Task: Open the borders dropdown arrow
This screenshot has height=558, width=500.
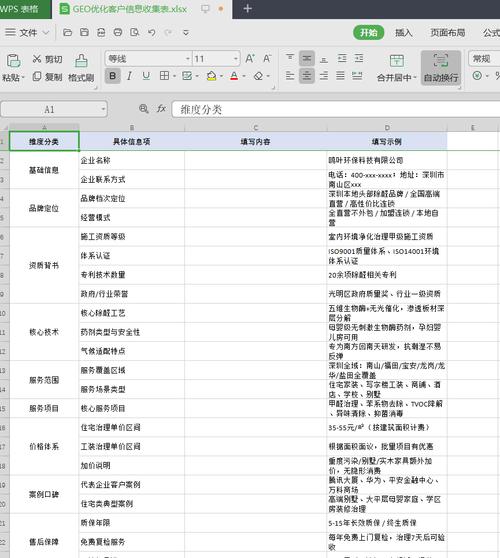Action: [x=174, y=76]
